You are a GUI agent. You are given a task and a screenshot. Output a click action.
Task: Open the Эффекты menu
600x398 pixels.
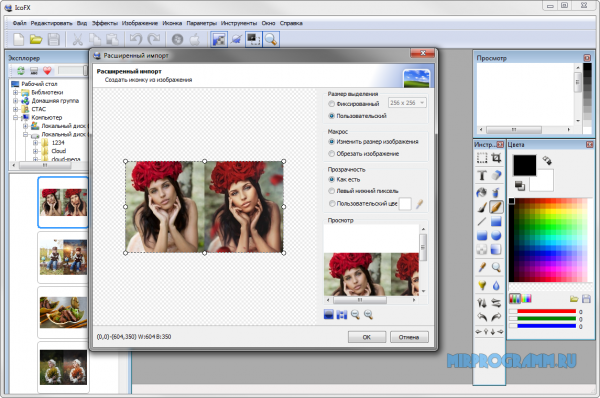click(x=104, y=23)
